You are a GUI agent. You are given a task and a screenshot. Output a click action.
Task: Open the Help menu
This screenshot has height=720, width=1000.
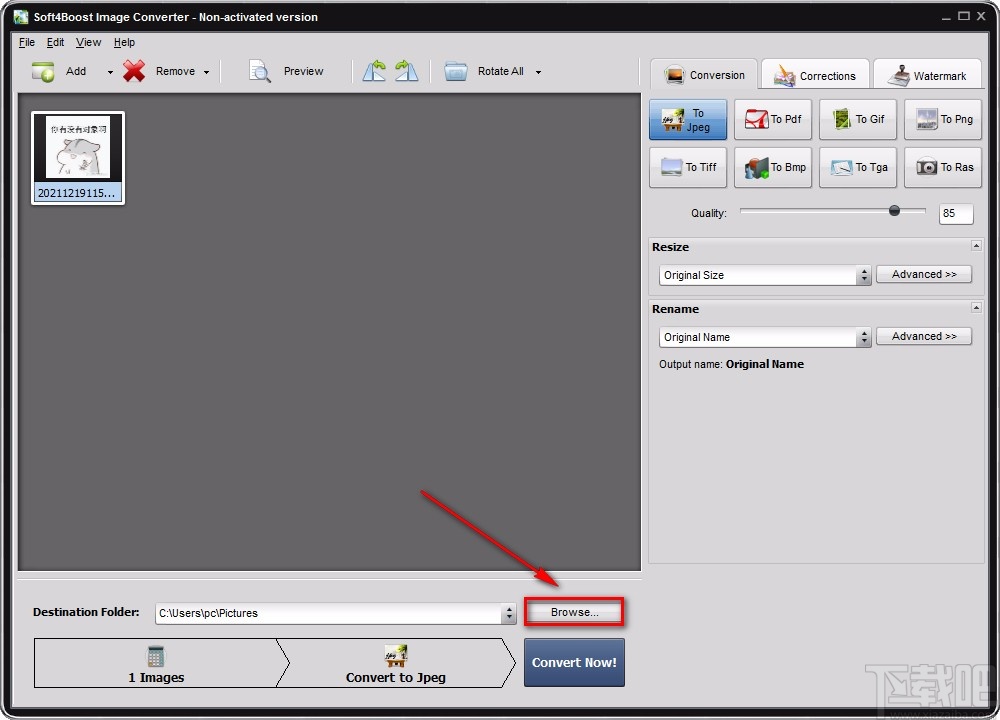[124, 42]
